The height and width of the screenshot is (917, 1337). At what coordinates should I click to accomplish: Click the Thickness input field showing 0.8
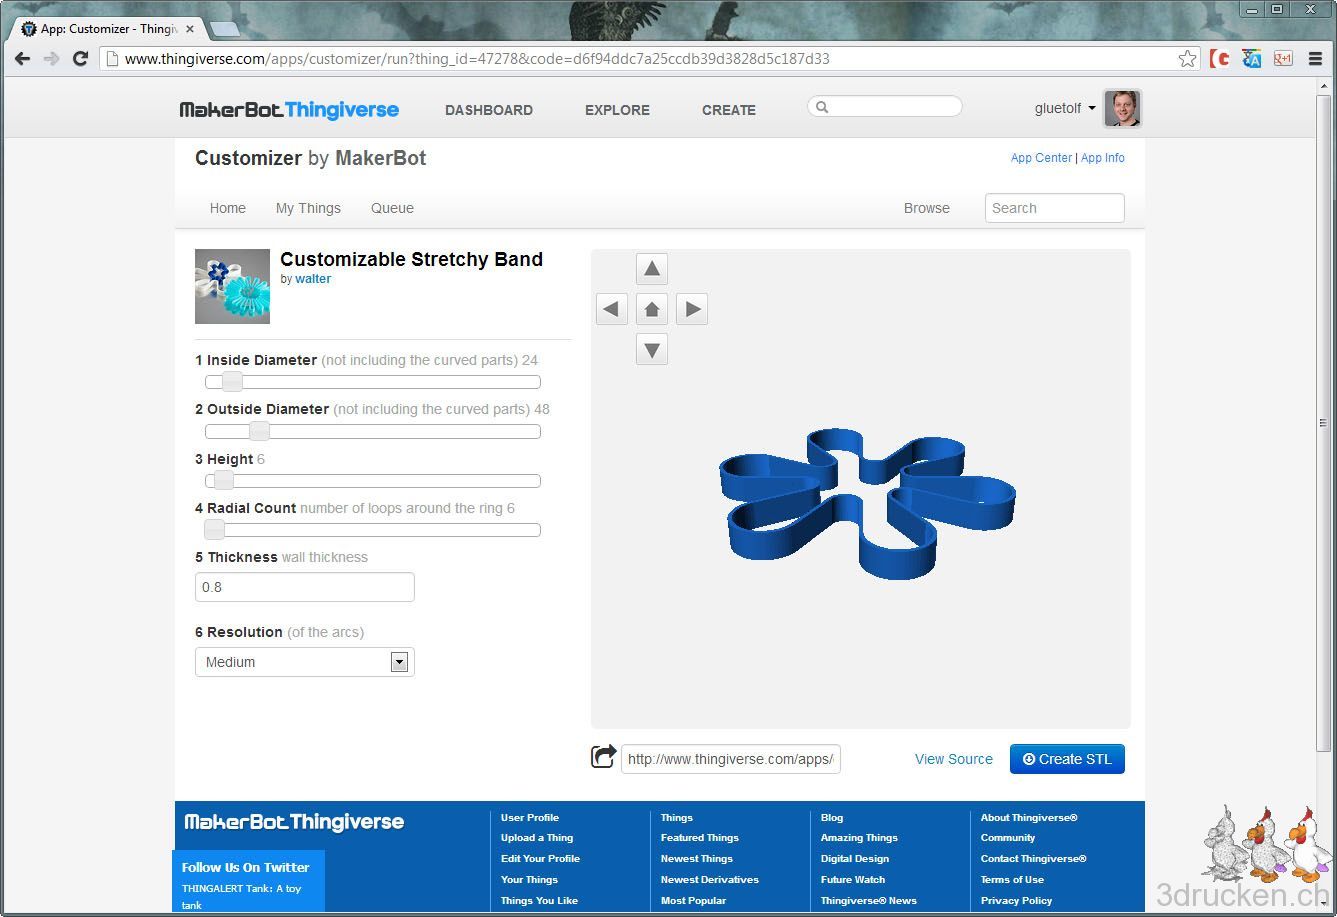coord(304,587)
